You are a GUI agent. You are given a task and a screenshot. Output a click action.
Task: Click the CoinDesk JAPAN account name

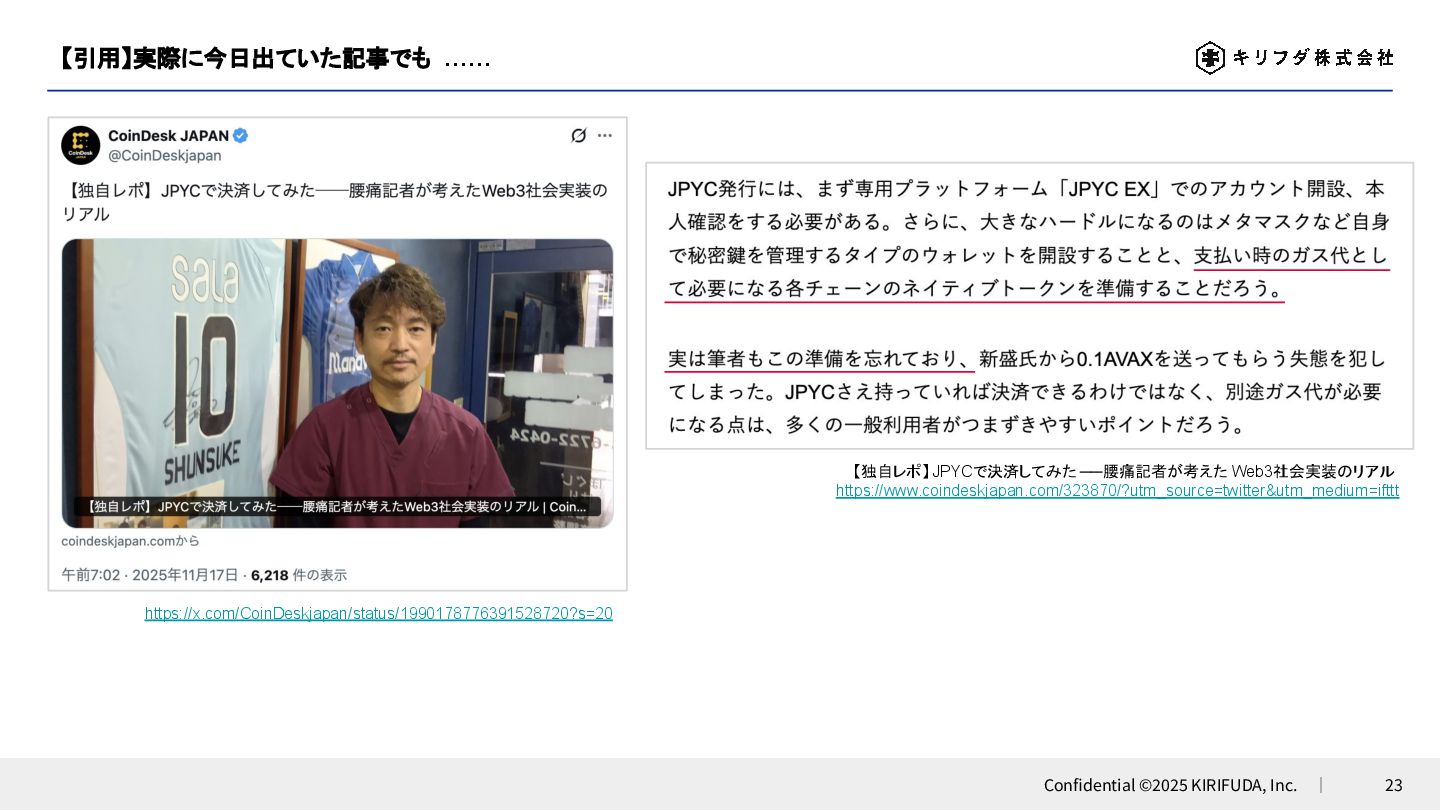click(168, 136)
